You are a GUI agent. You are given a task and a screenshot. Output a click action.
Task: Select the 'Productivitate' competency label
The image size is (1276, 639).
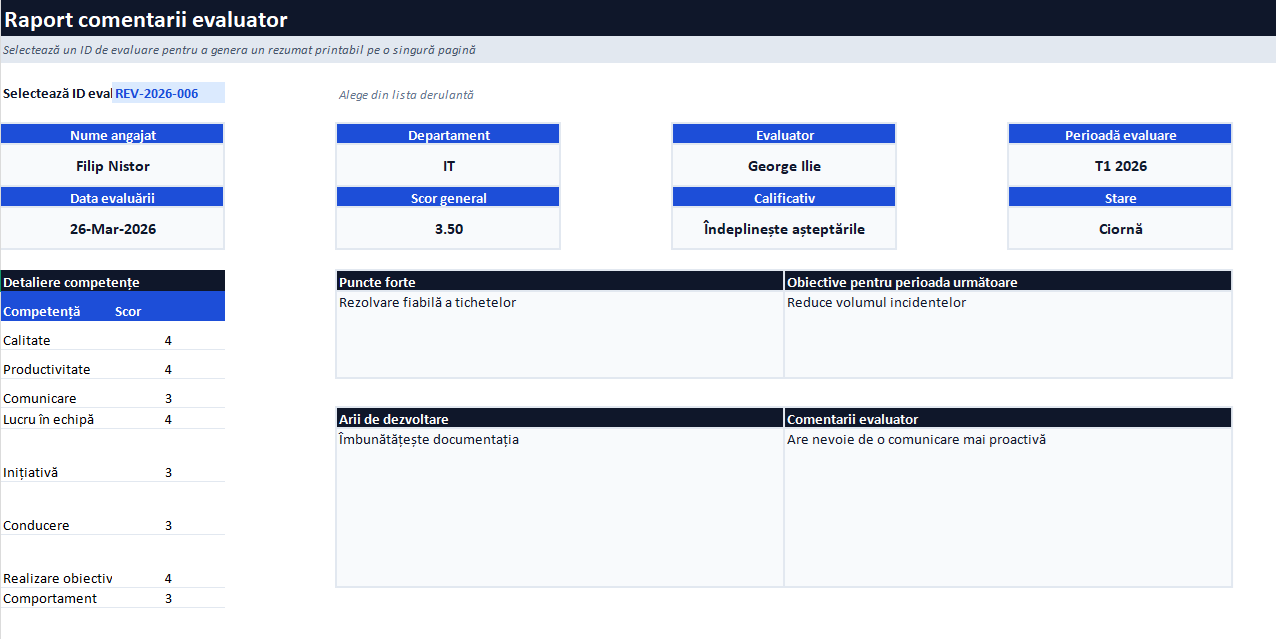pyautogui.click(x=47, y=369)
